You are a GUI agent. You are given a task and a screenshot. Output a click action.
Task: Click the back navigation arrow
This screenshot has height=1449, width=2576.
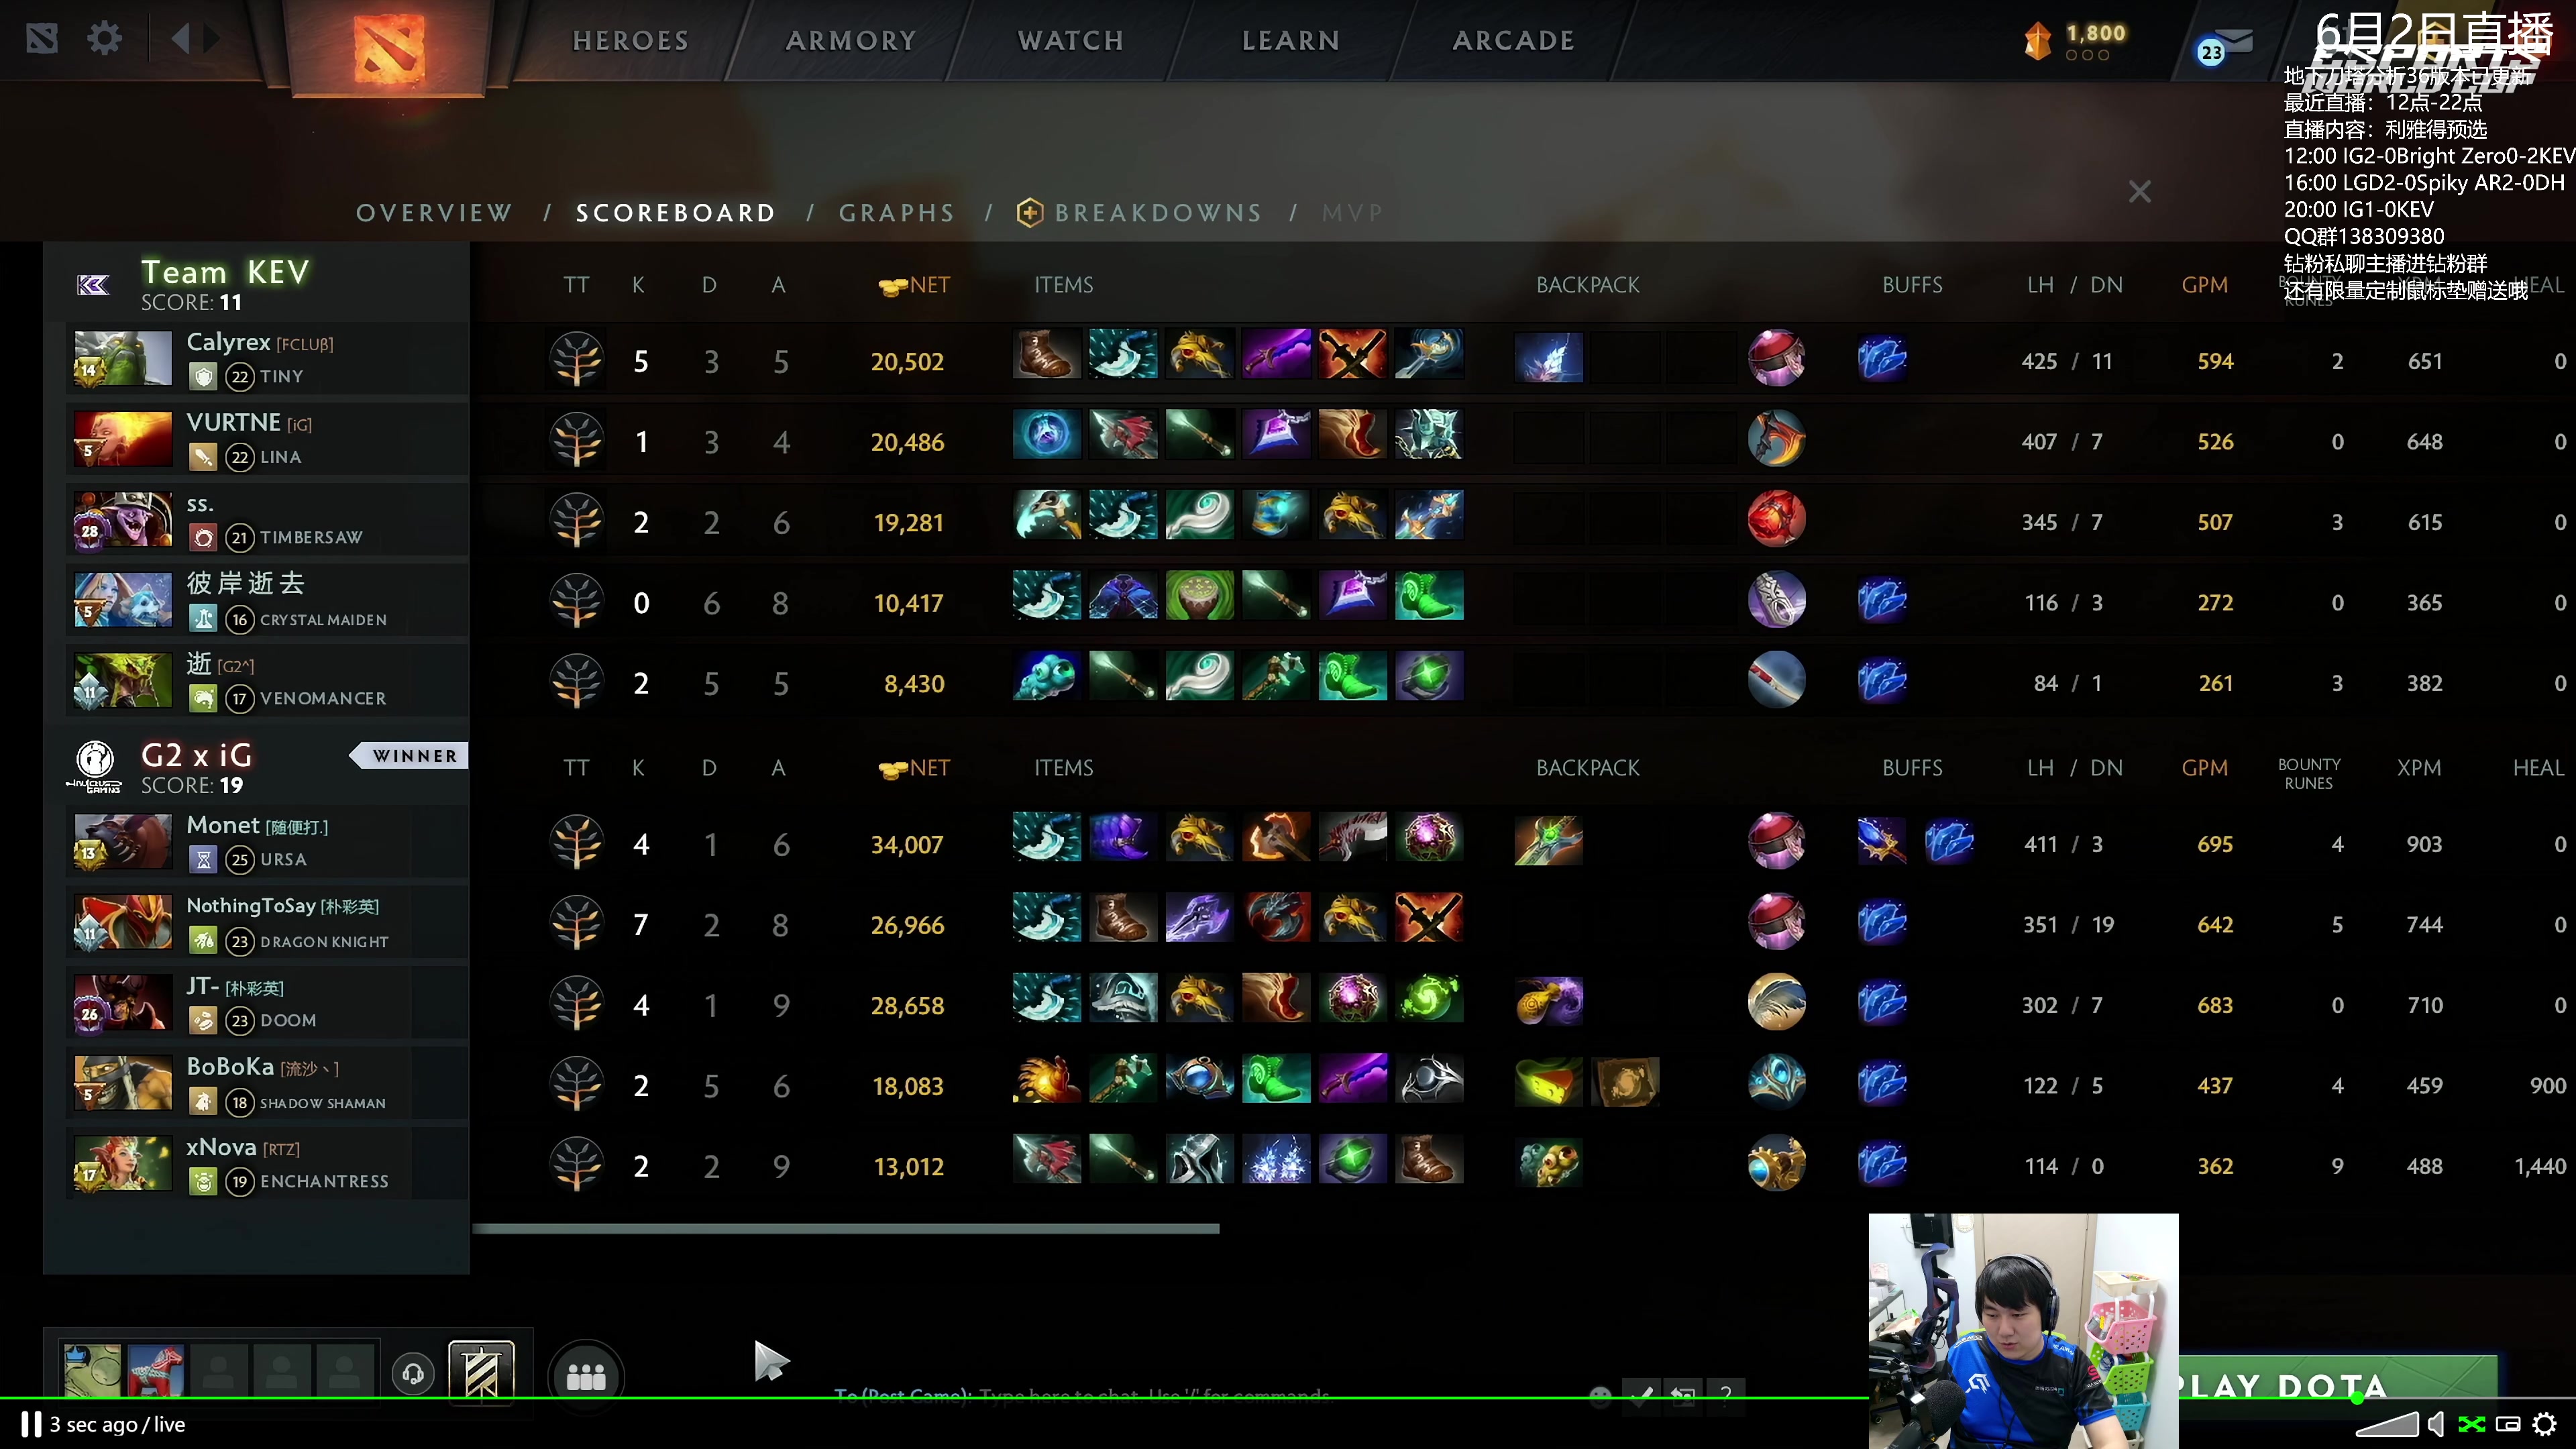(181, 39)
